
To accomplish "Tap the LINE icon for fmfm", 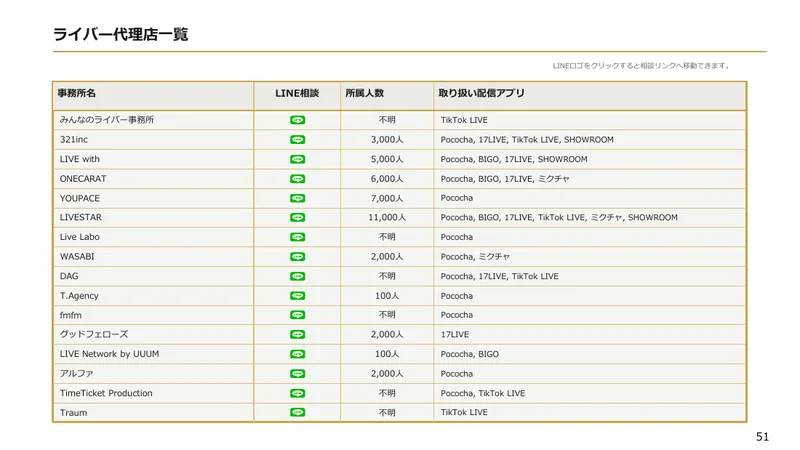I will coord(297,315).
